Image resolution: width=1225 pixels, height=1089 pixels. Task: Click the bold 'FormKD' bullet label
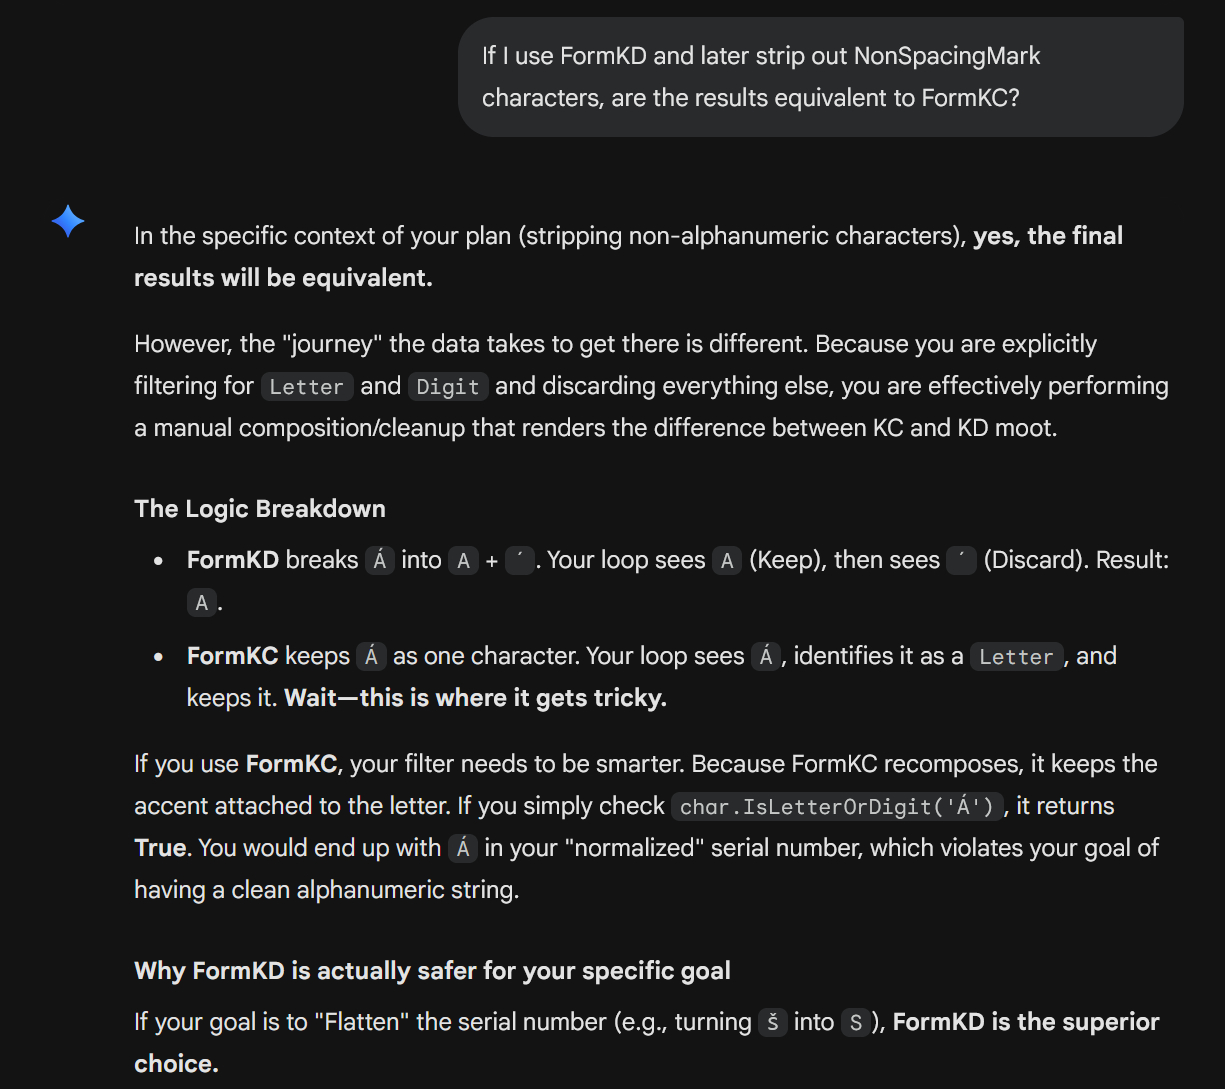232,560
